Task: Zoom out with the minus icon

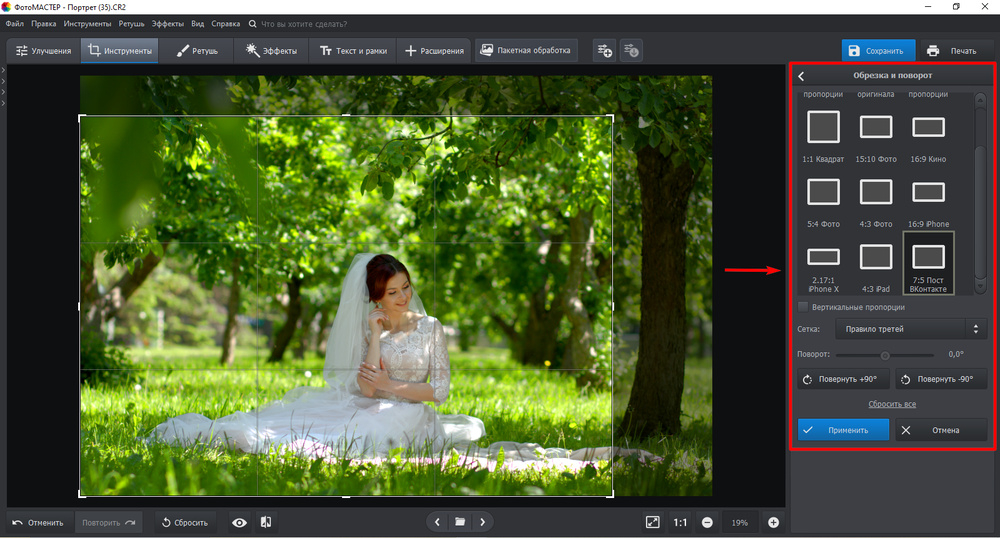Action: tap(707, 522)
